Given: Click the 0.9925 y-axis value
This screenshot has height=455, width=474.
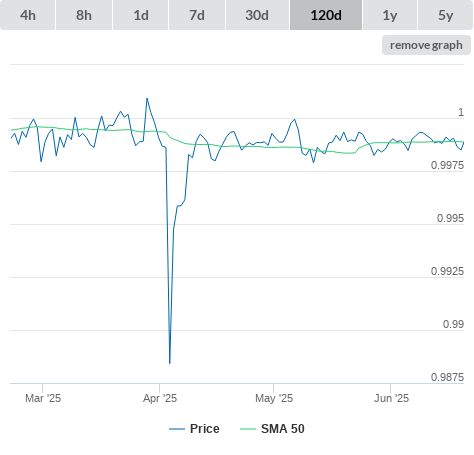Looking at the screenshot, I should [447, 271].
